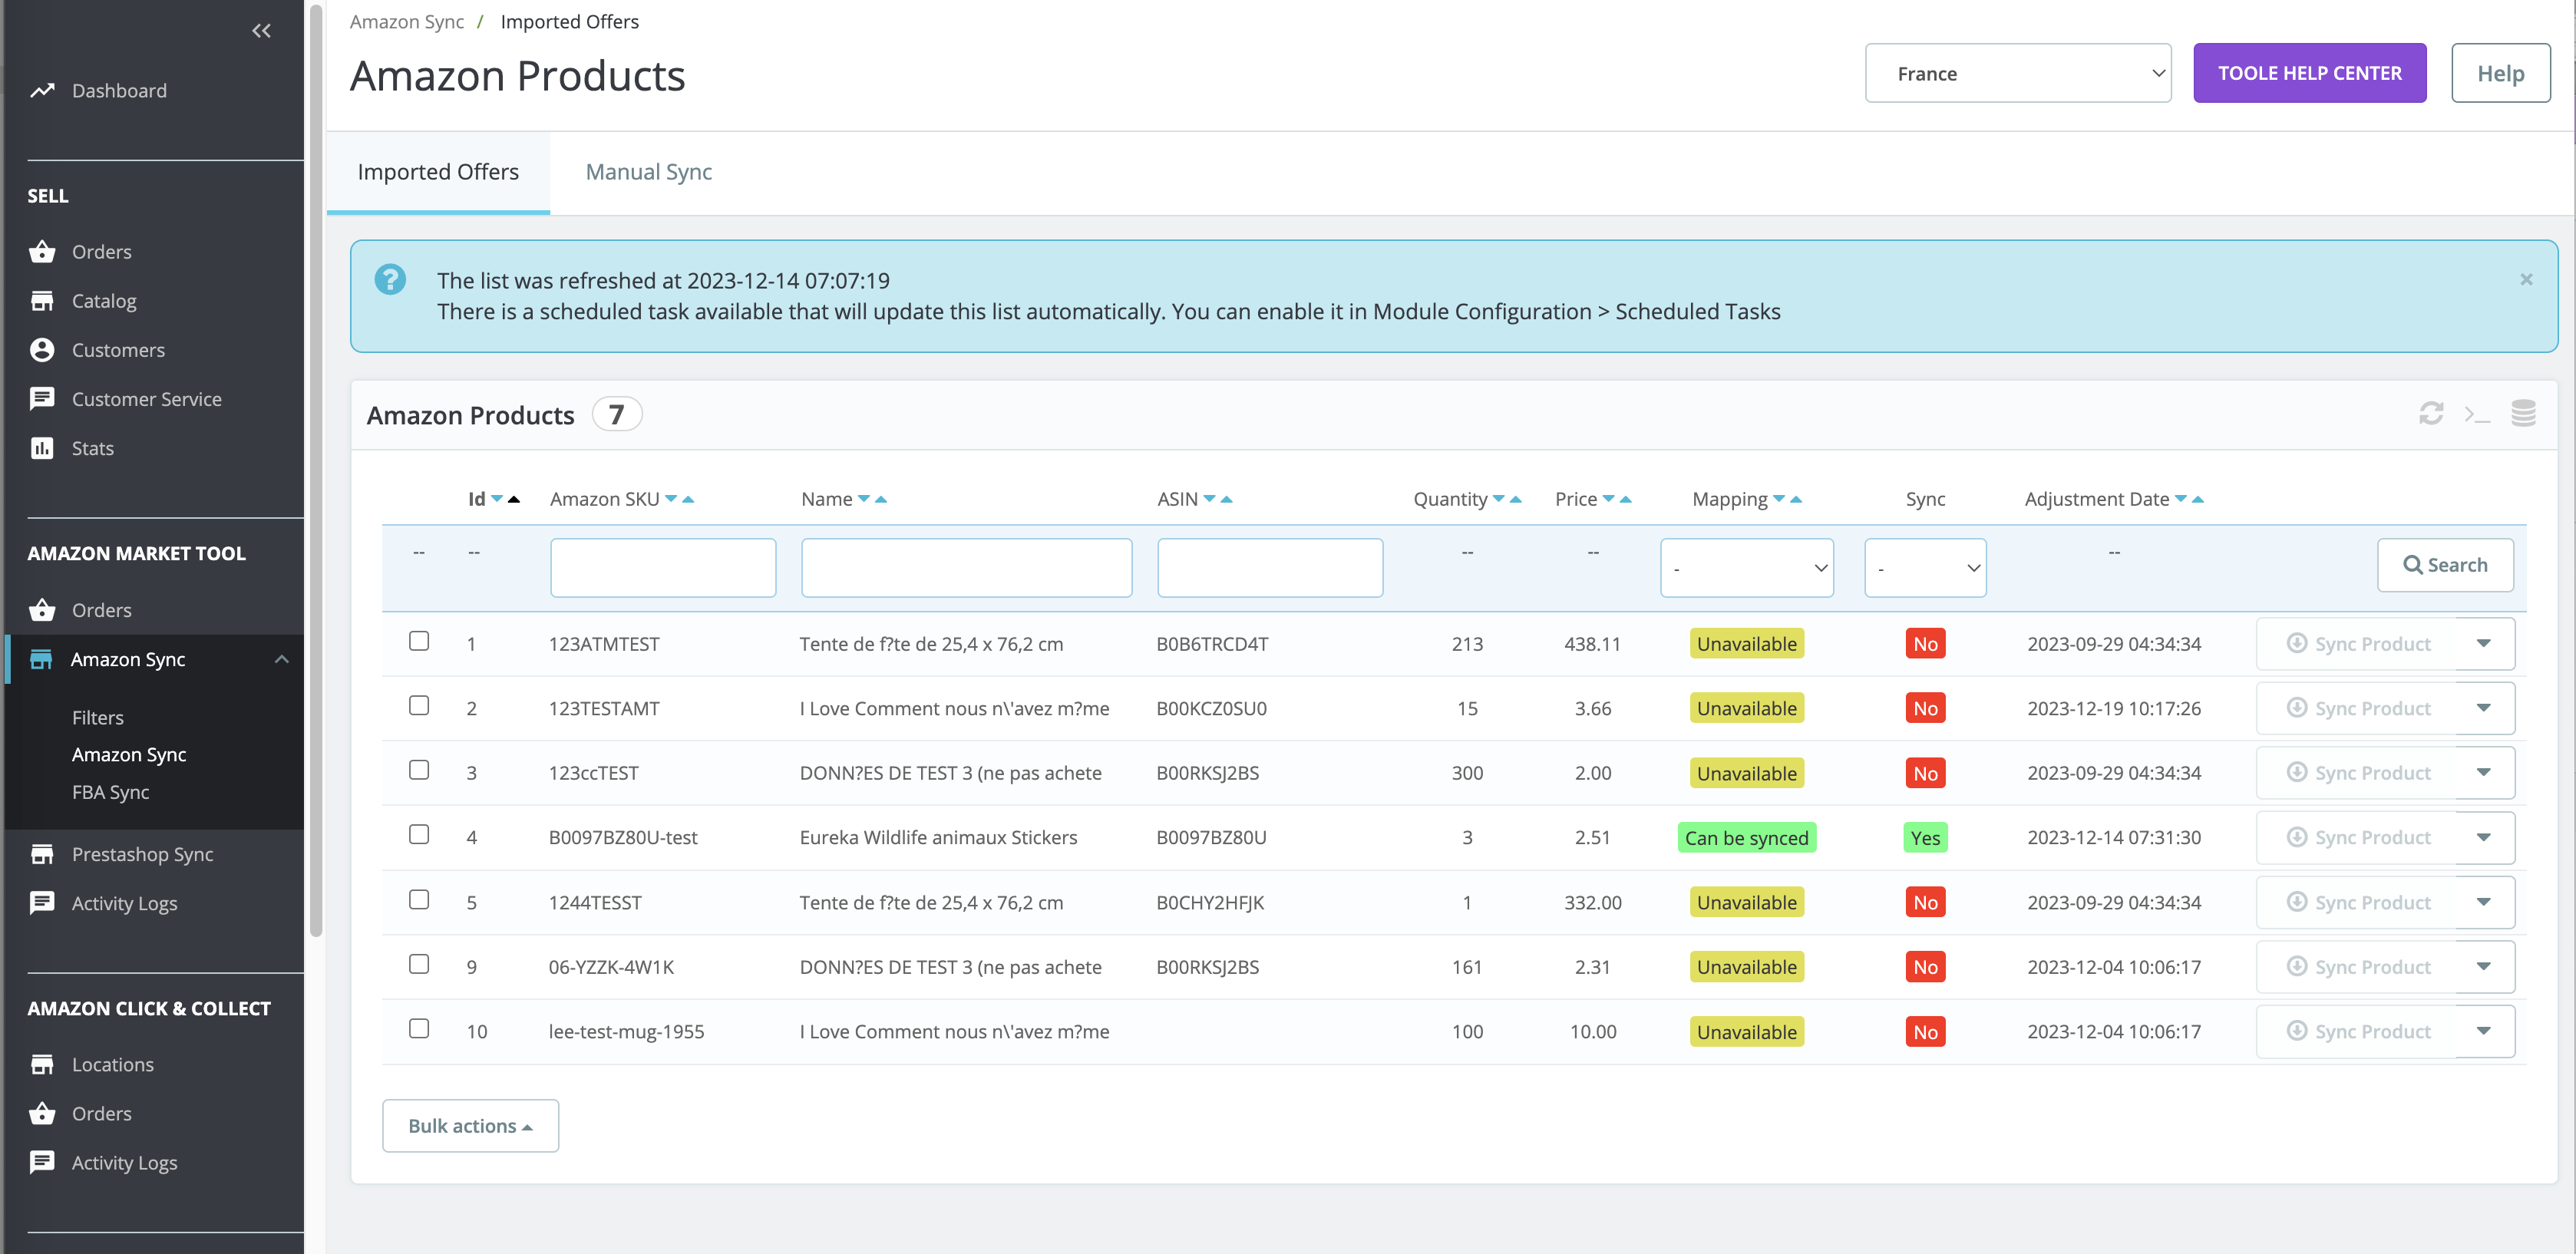2576x1254 pixels.
Task: Click the columns settings icon on the right
Action: click(x=2525, y=413)
